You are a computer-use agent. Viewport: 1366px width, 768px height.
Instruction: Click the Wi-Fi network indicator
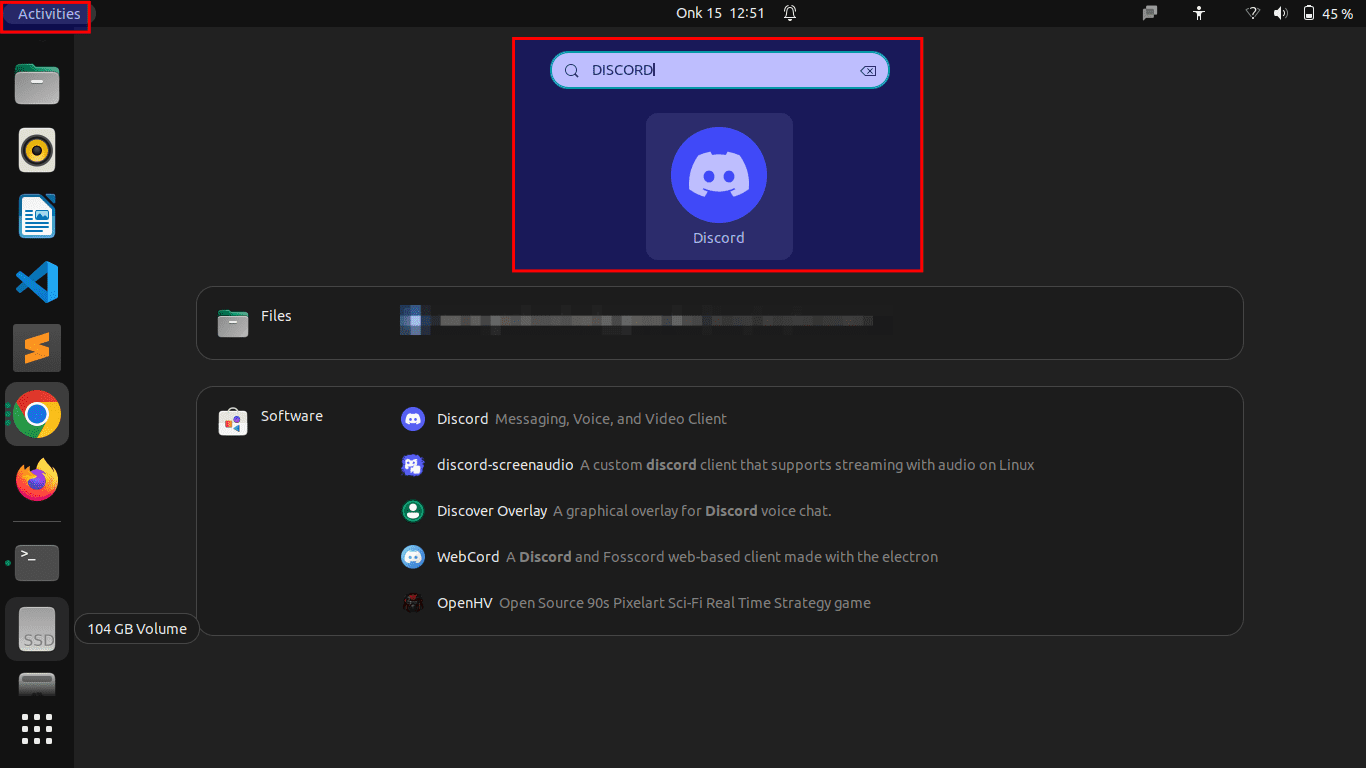coord(1252,13)
